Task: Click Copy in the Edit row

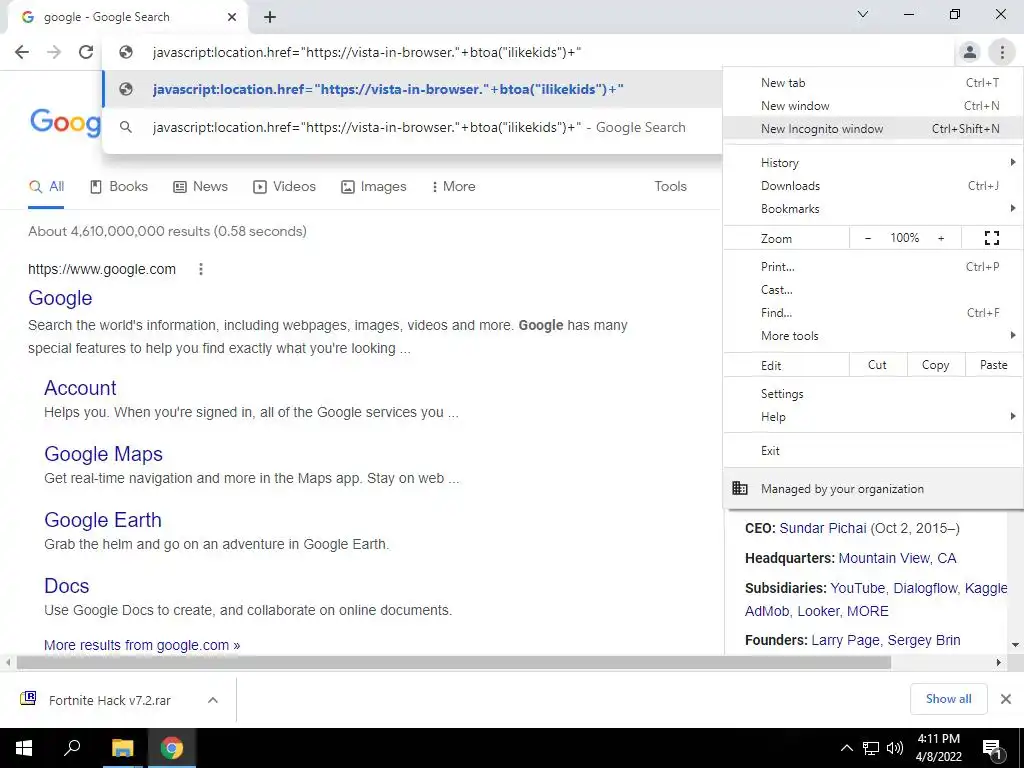Action: (935, 365)
